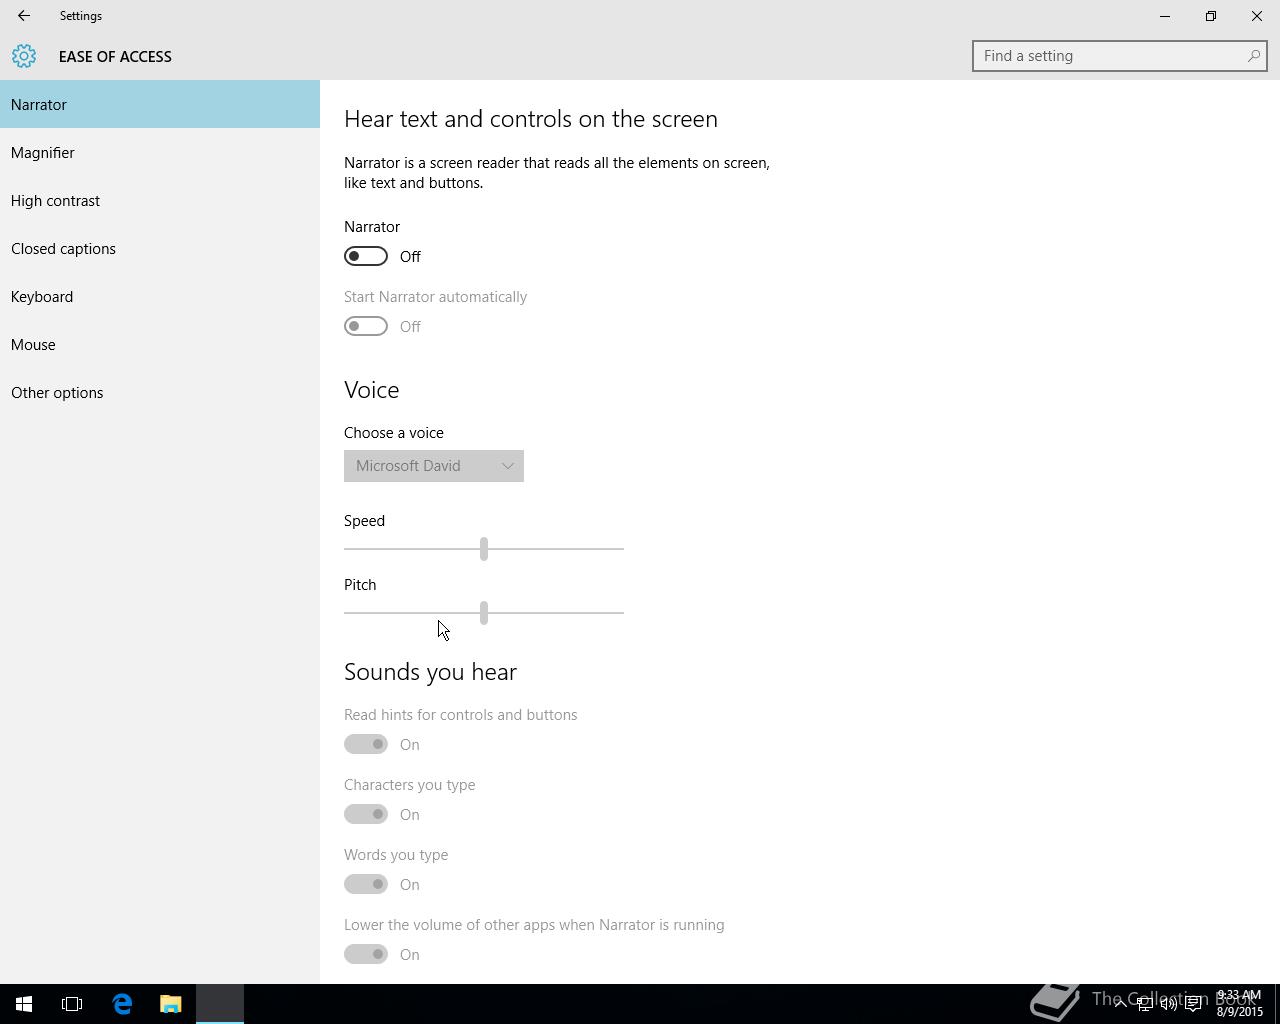Screen dimensions: 1280x1024
Task: Open the Microsoft David voice dropdown
Action: click(x=434, y=466)
